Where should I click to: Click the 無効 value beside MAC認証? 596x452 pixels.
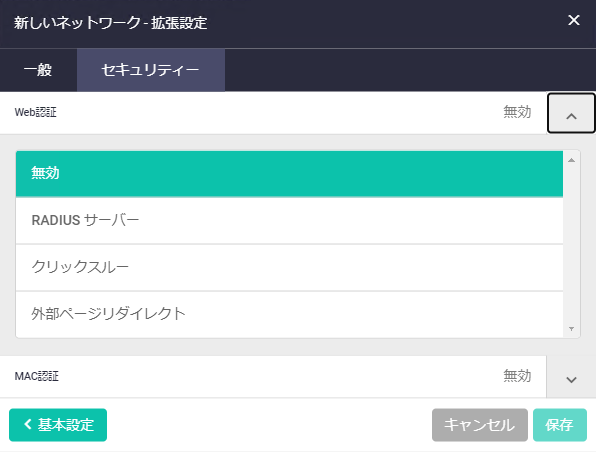point(517,376)
